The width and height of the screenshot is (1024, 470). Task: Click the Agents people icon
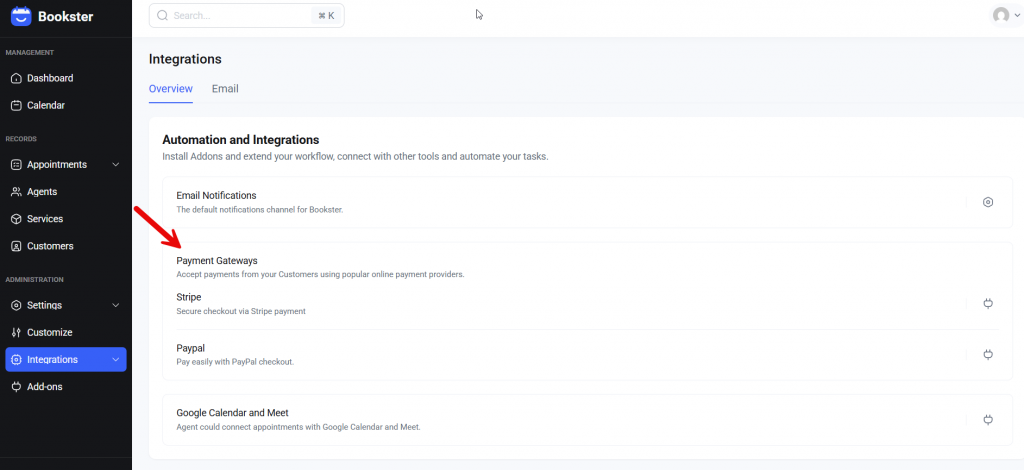coord(16,192)
